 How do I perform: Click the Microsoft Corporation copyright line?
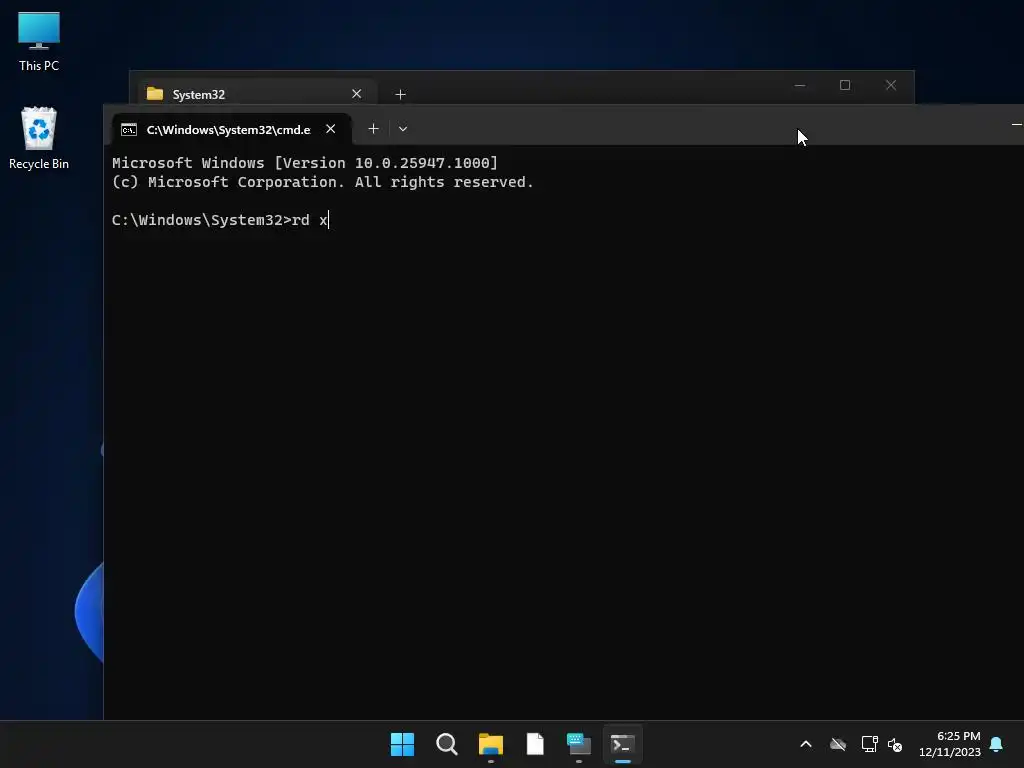[x=323, y=182]
